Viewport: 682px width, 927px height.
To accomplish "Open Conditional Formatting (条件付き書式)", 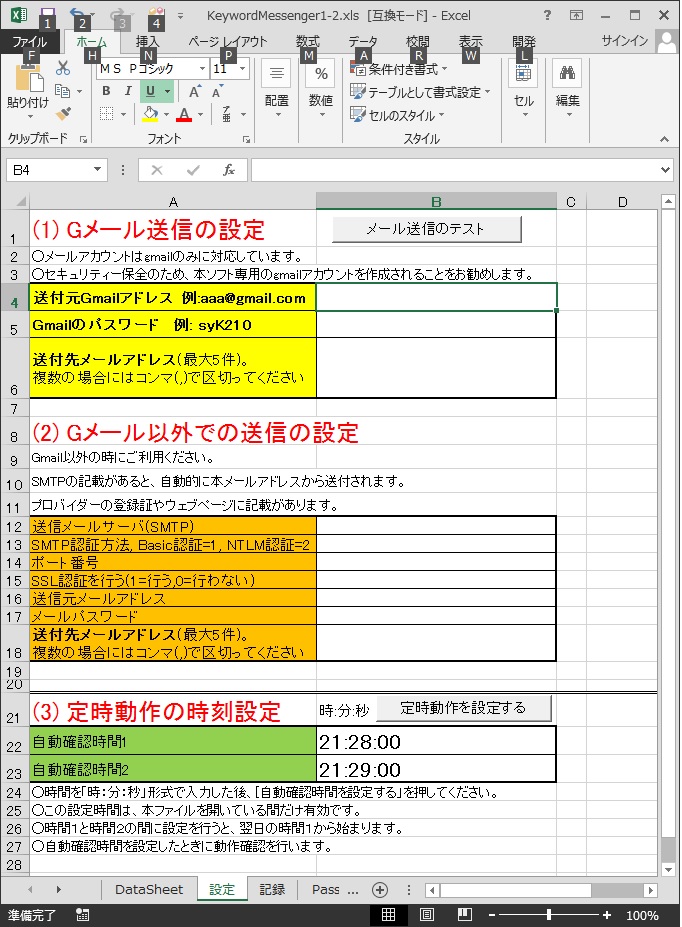I will point(399,70).
